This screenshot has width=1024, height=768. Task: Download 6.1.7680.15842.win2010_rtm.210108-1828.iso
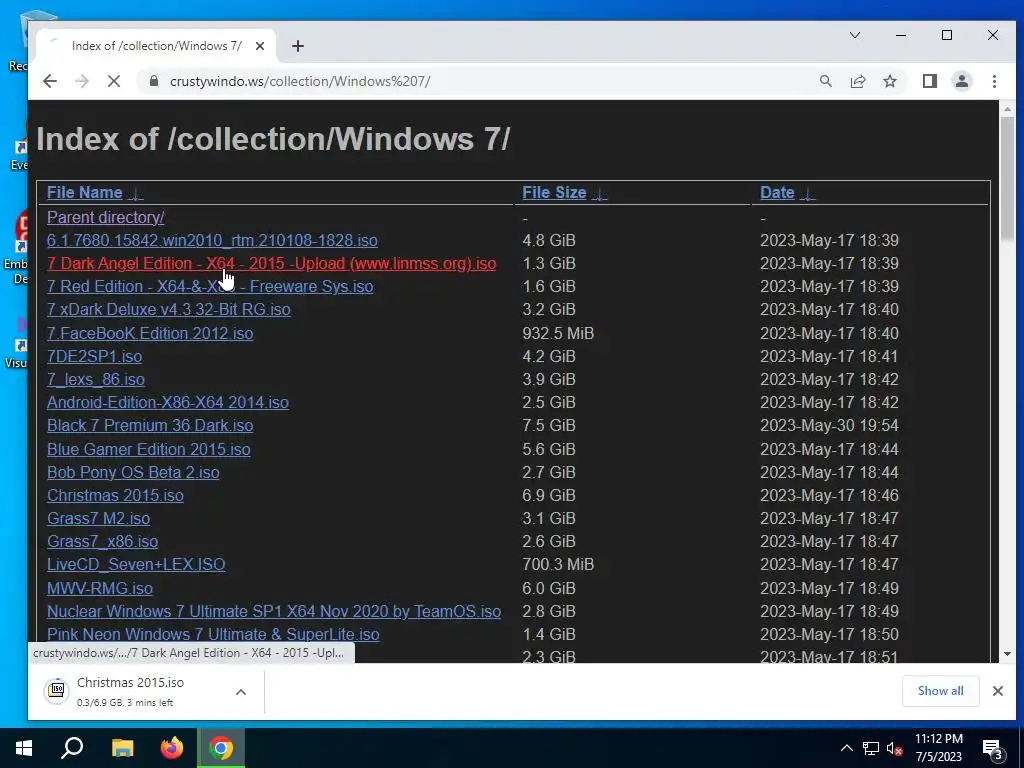point(212,240)
